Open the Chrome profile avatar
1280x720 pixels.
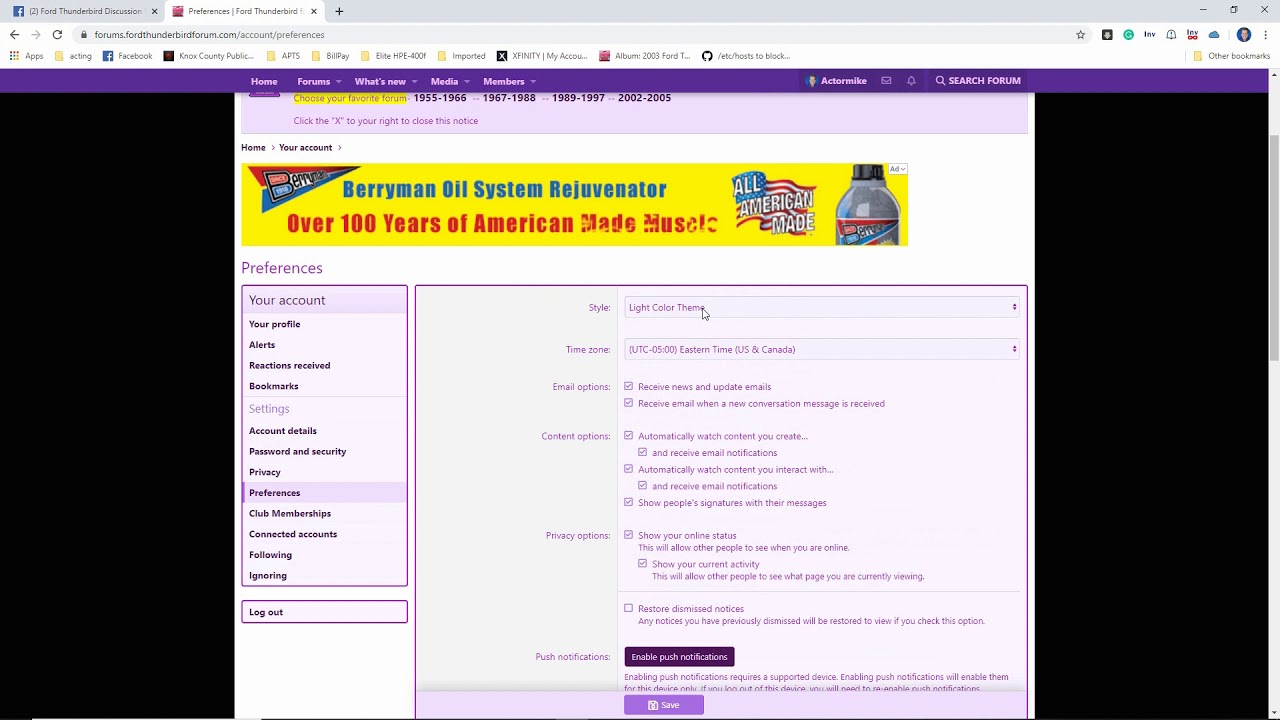point(1244,34)
